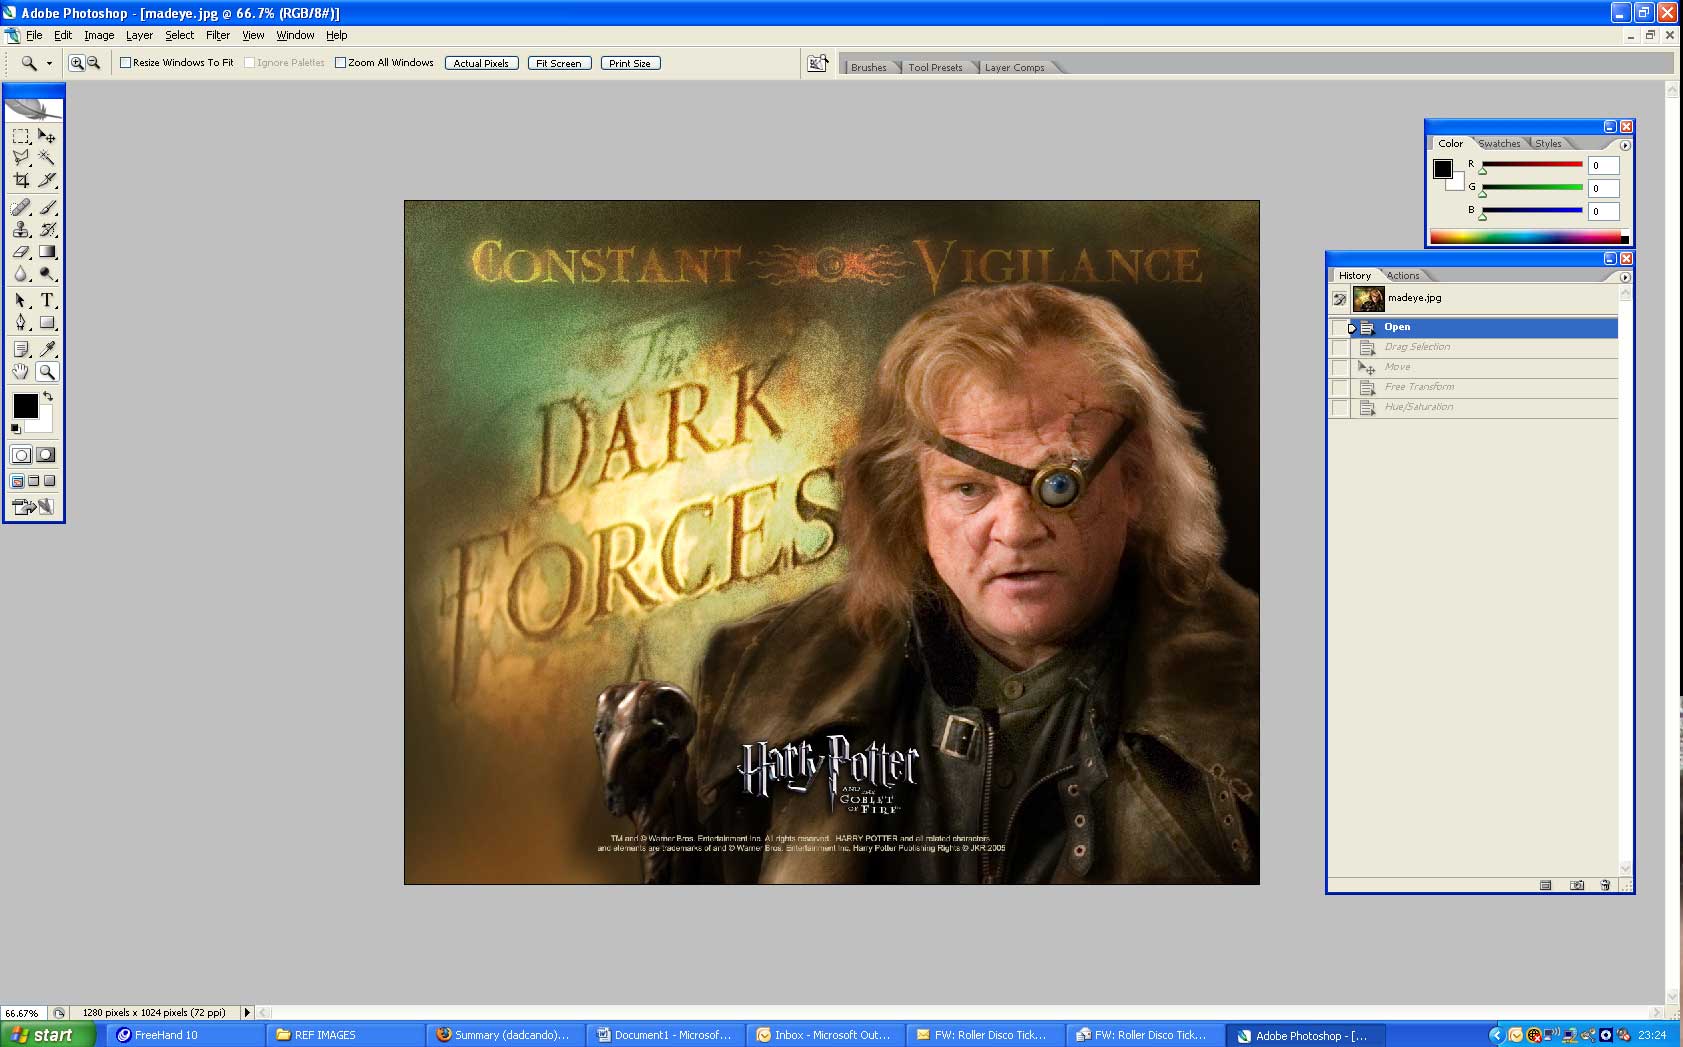
Task: Select the Dodge tool
Action: tap(47, 274)
